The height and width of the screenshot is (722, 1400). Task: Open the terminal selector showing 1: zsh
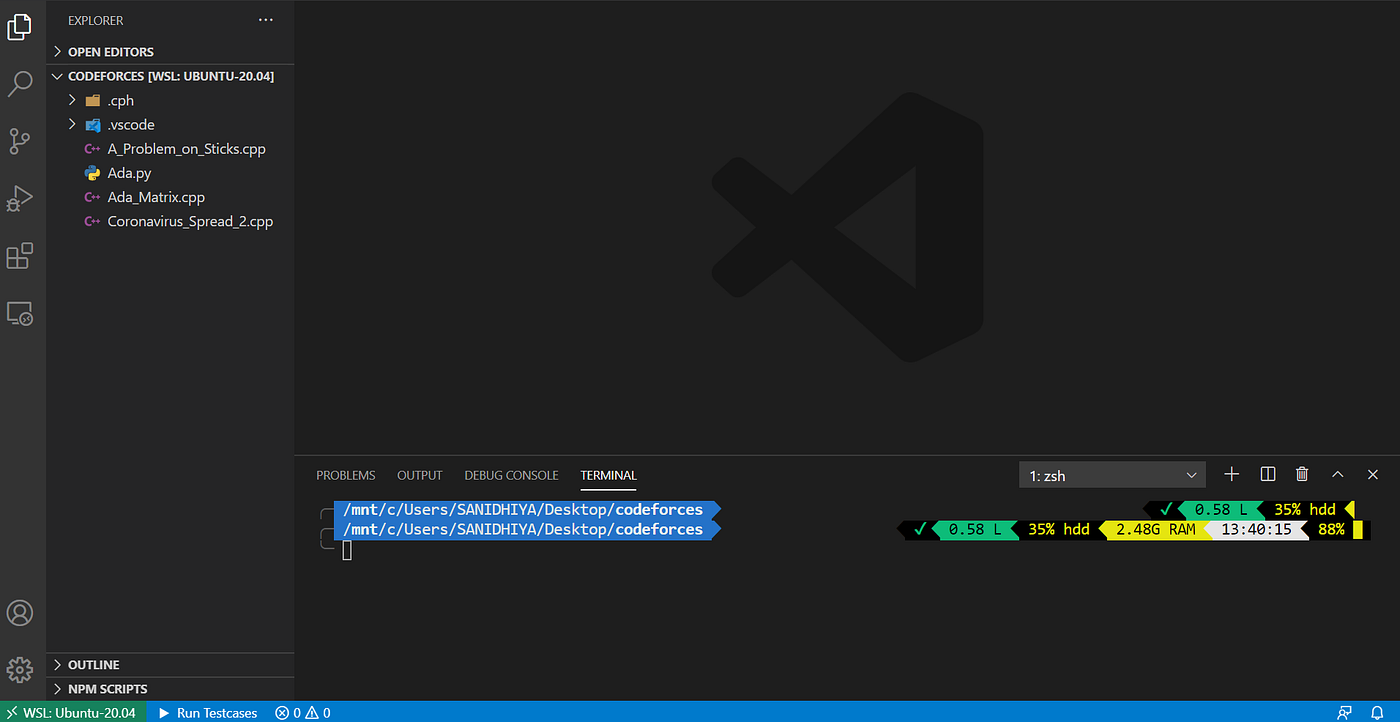[1112, 474]
